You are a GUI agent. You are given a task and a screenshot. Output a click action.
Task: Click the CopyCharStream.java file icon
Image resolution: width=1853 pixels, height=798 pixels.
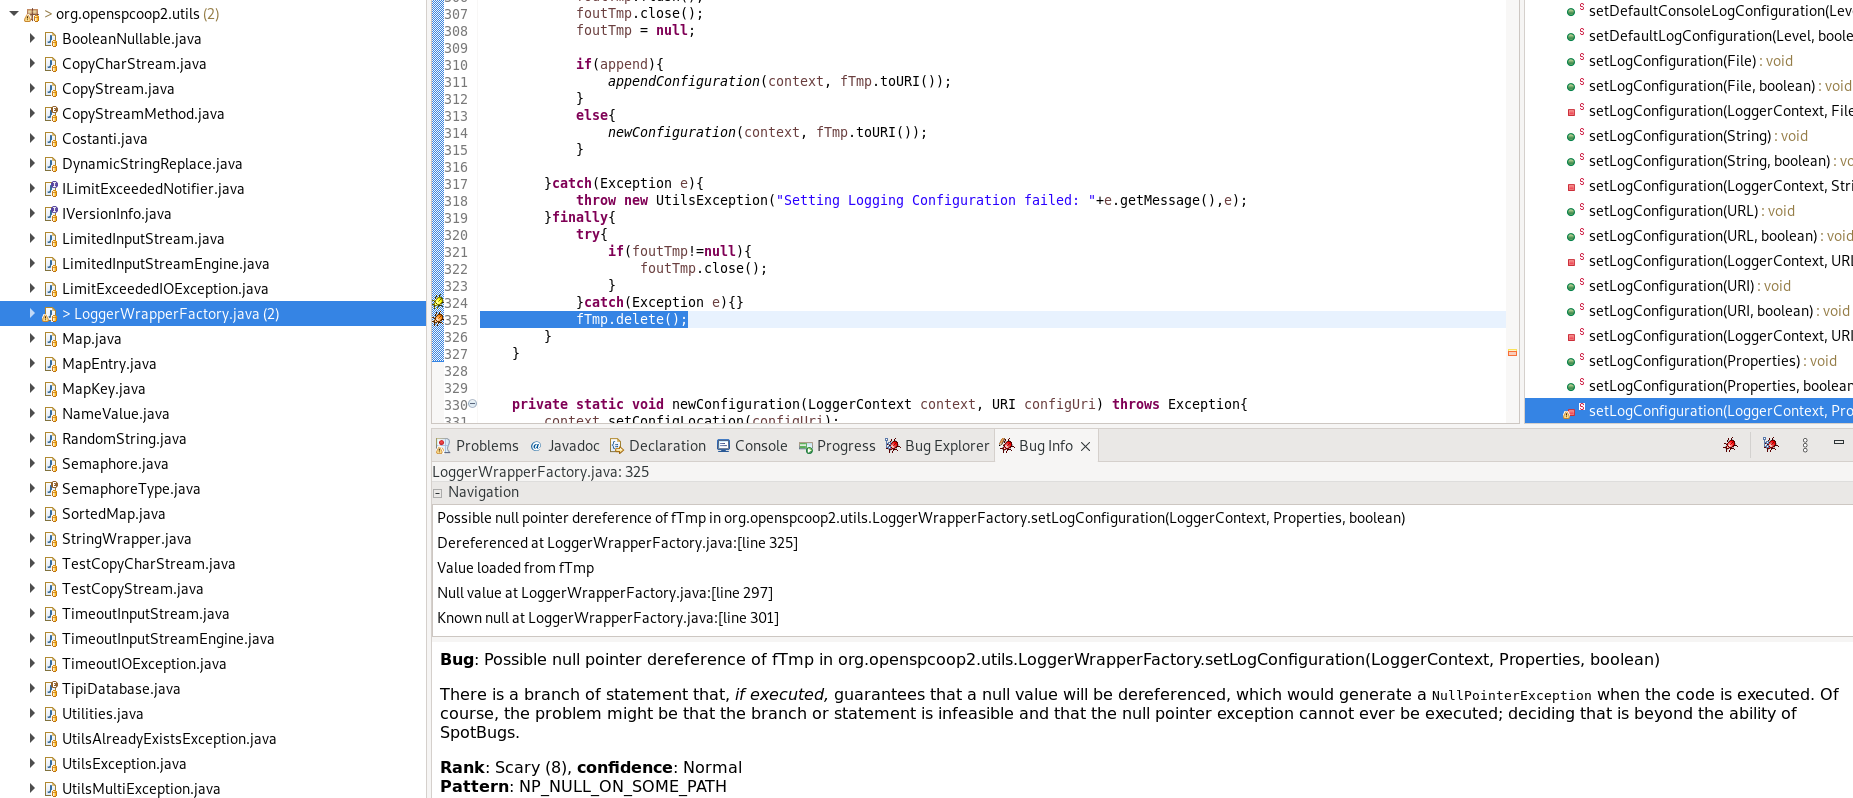pos(50,64)
